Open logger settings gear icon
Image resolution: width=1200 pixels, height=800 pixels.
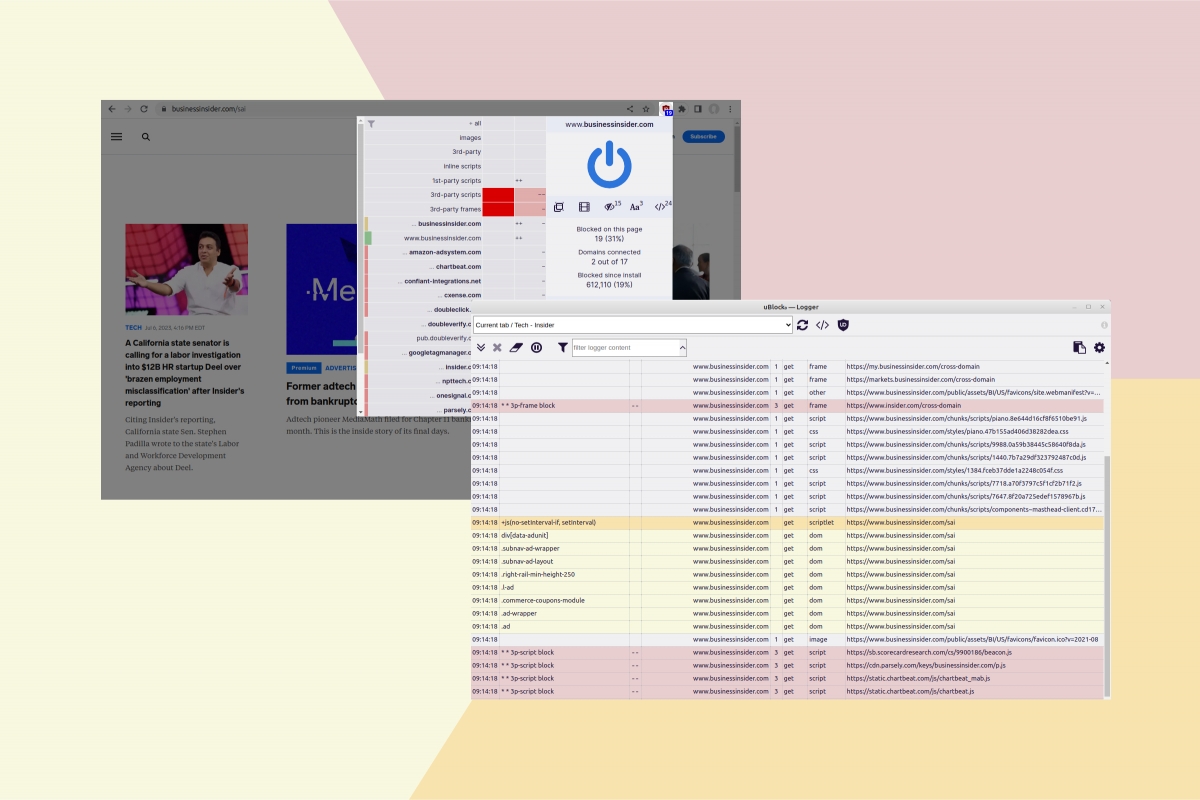point(1099,348)
